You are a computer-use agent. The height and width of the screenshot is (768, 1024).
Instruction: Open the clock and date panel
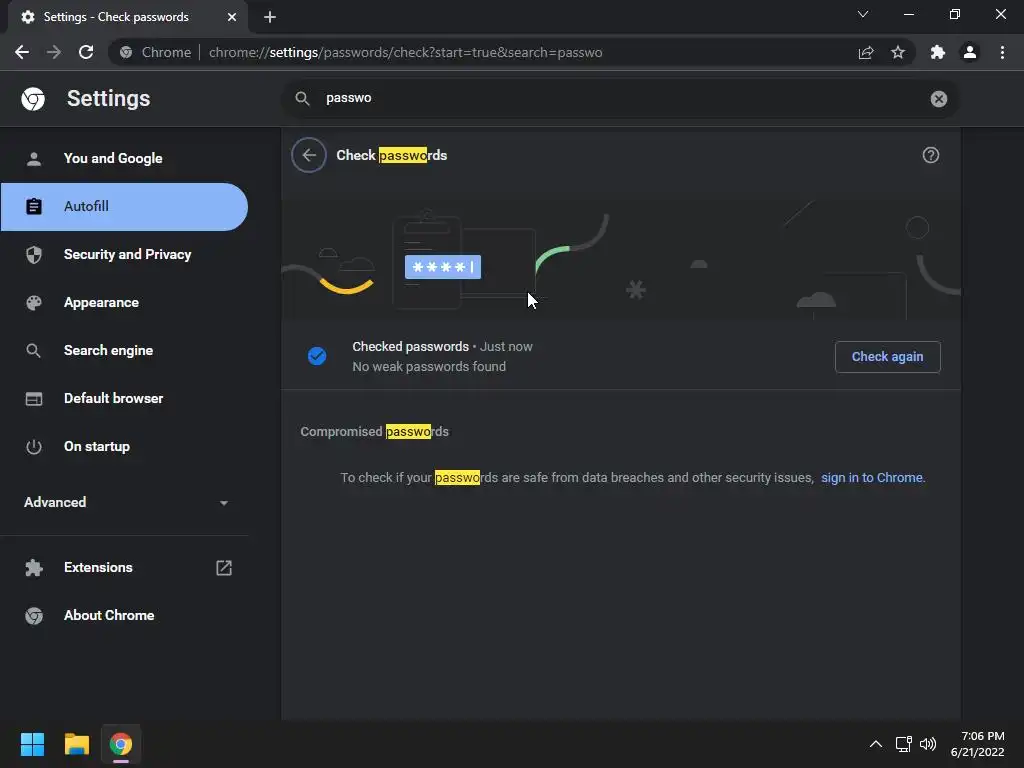point(978,744)
